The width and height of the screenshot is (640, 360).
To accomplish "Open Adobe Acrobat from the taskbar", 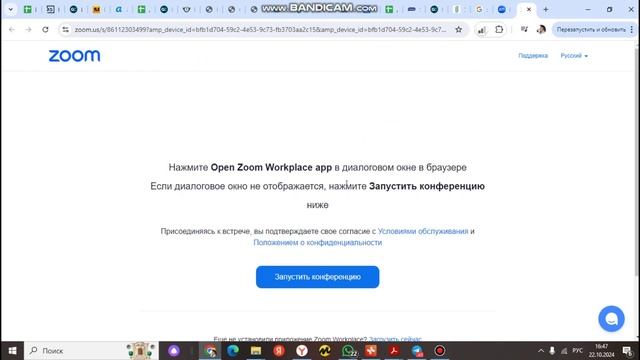I will (x=394, y=351).
